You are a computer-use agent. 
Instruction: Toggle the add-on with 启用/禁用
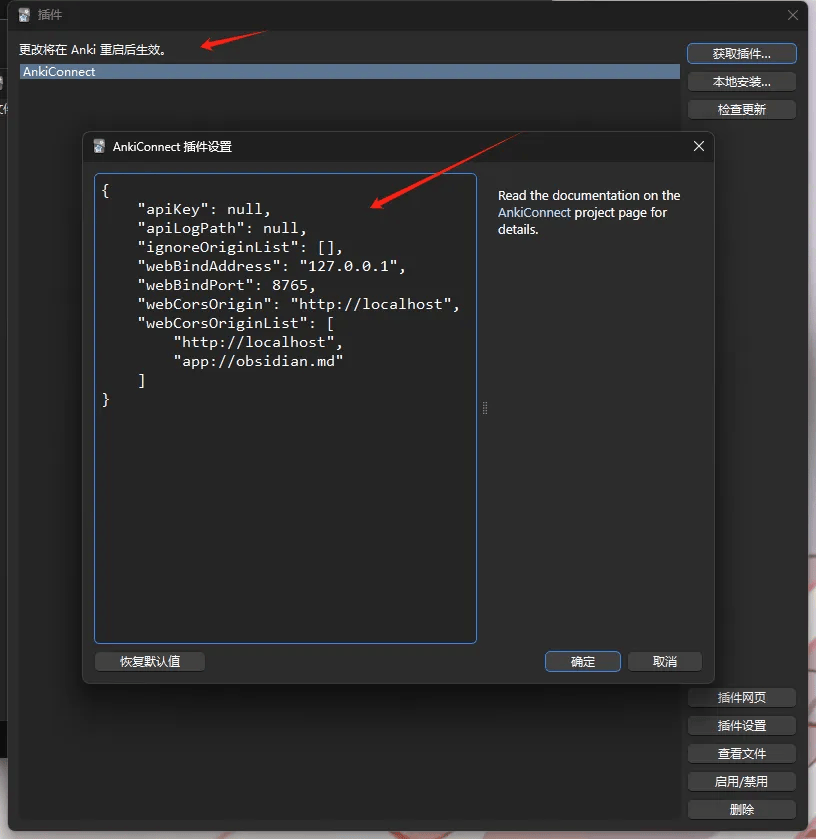[x=742, y=782]
